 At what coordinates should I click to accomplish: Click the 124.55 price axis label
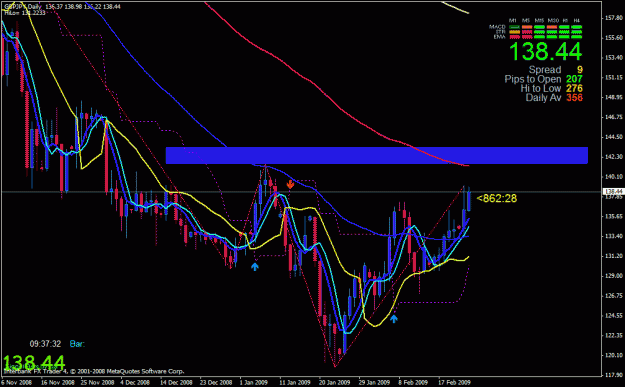tap(614, 315)
